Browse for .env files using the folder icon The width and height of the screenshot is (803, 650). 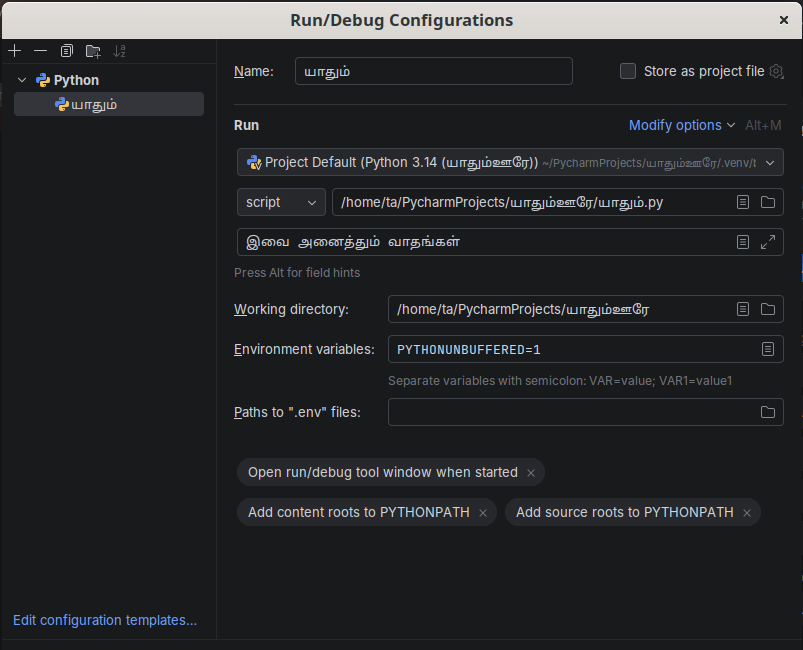[768, 412]
